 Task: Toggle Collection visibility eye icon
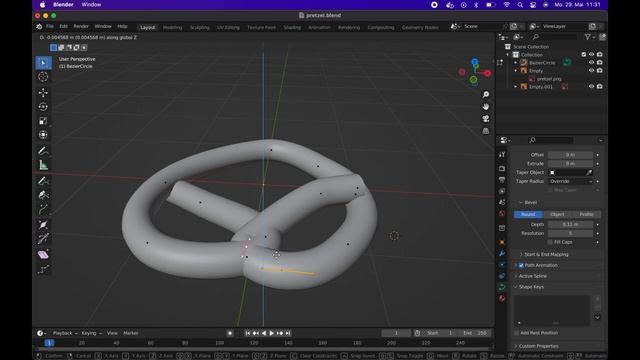591,54
